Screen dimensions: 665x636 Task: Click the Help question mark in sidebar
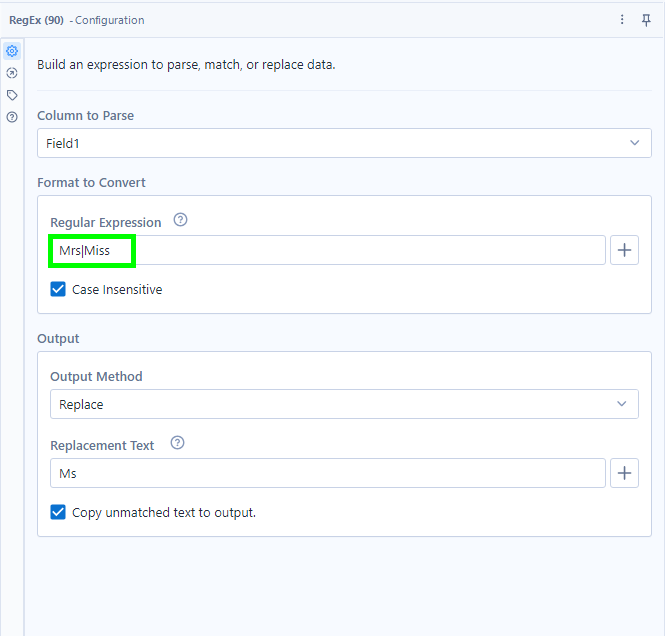12,117
